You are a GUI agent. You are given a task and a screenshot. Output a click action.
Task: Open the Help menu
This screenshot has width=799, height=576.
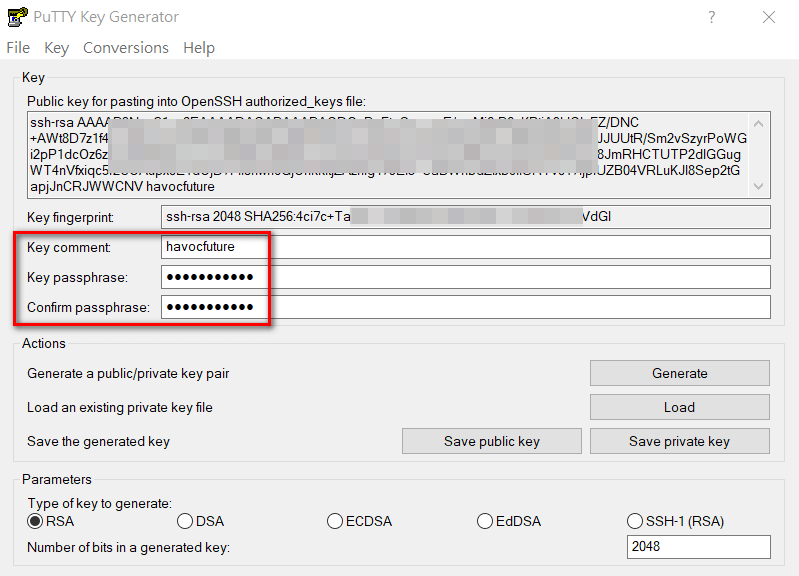199,48
